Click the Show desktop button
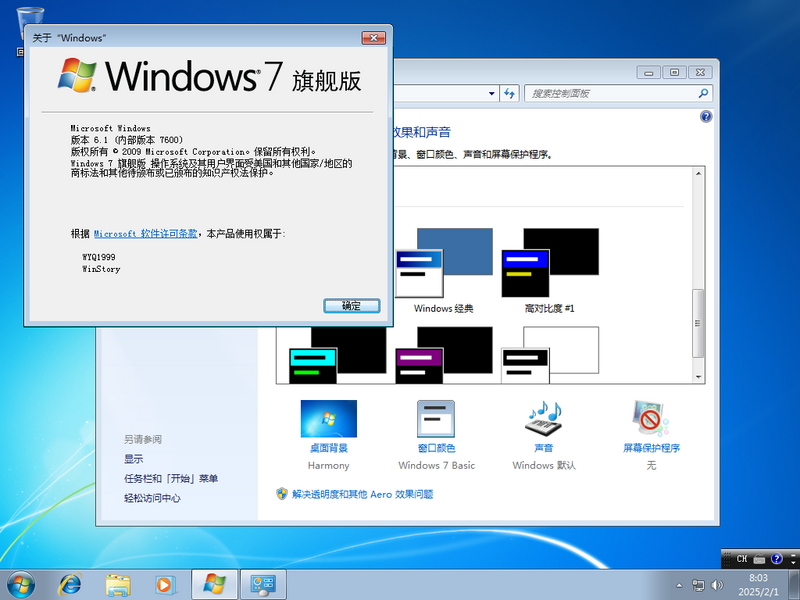Viewport: 800px width, 600px height. pos(794,585)
